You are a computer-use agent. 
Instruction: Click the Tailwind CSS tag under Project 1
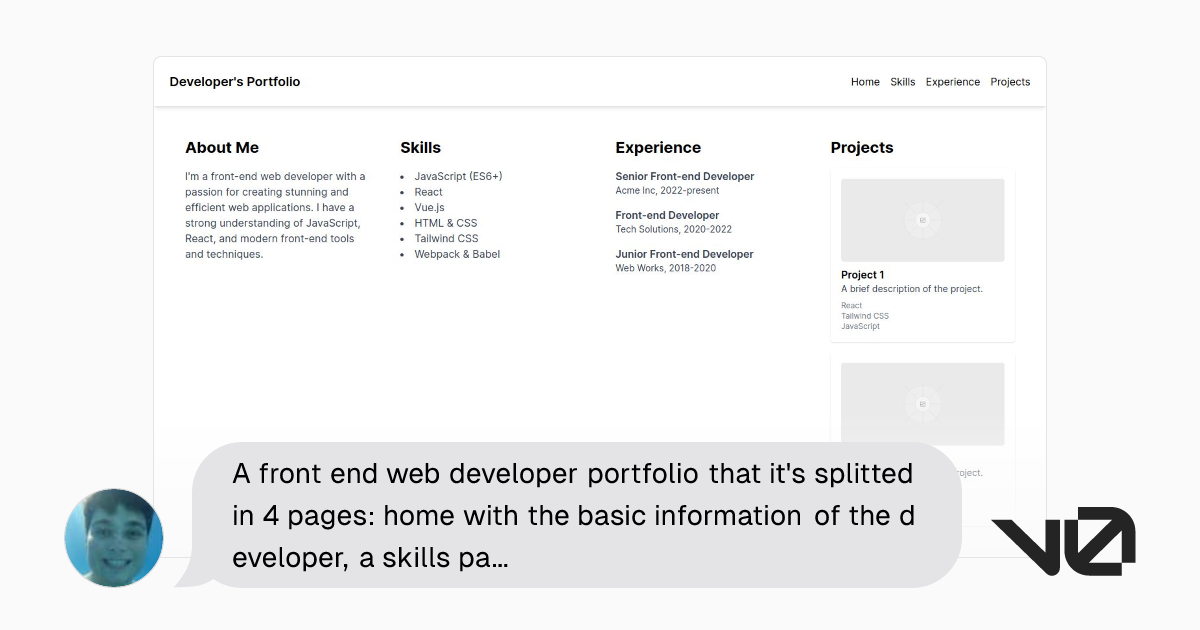pos(864,315)
